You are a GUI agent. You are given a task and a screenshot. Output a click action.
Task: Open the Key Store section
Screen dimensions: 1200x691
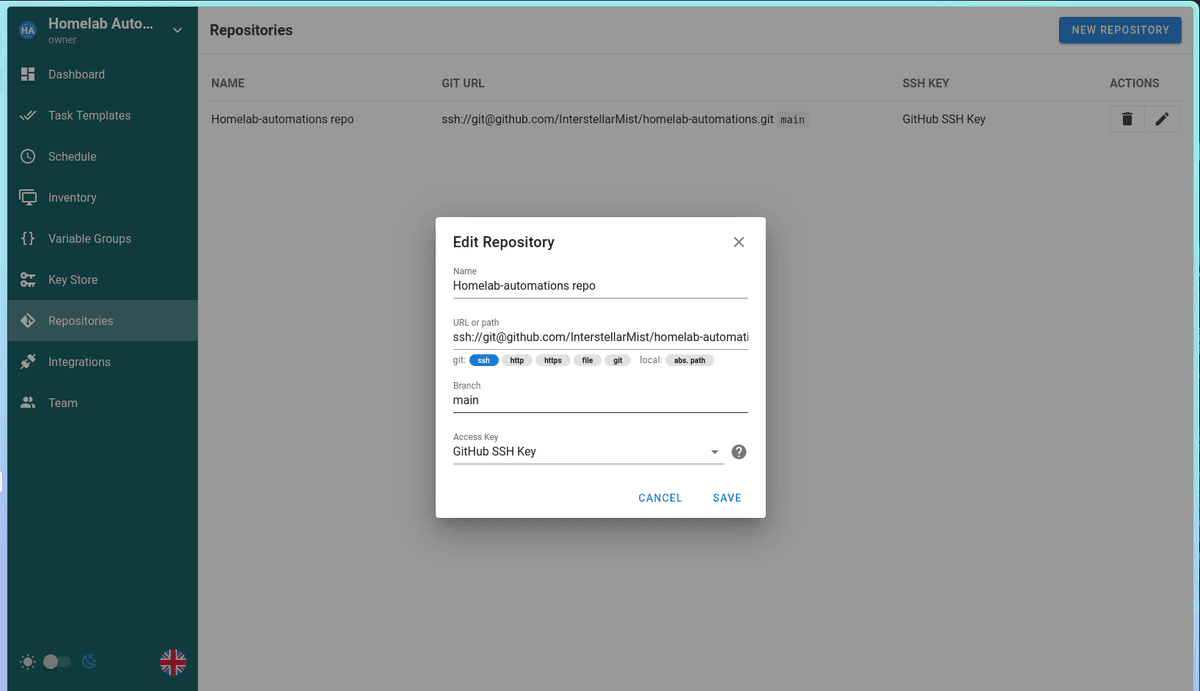(x=102, y=279)
